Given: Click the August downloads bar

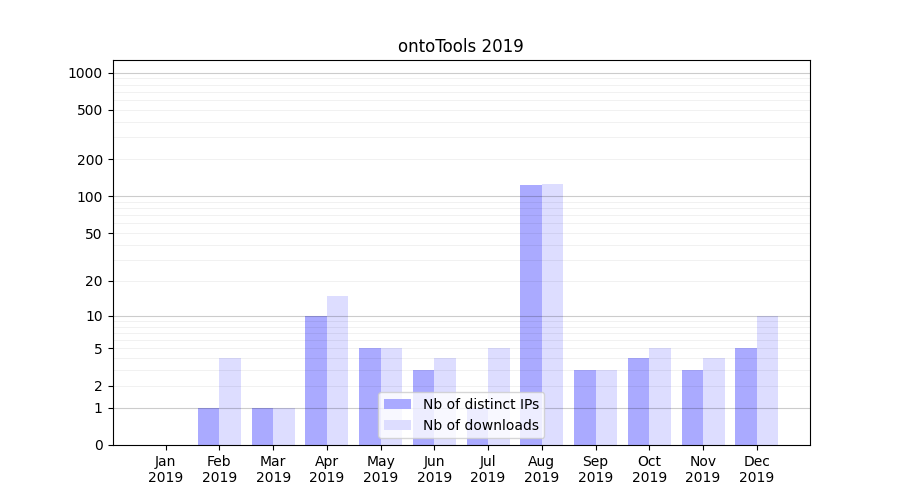Looking at the screenshot, I should coord(552,314).
